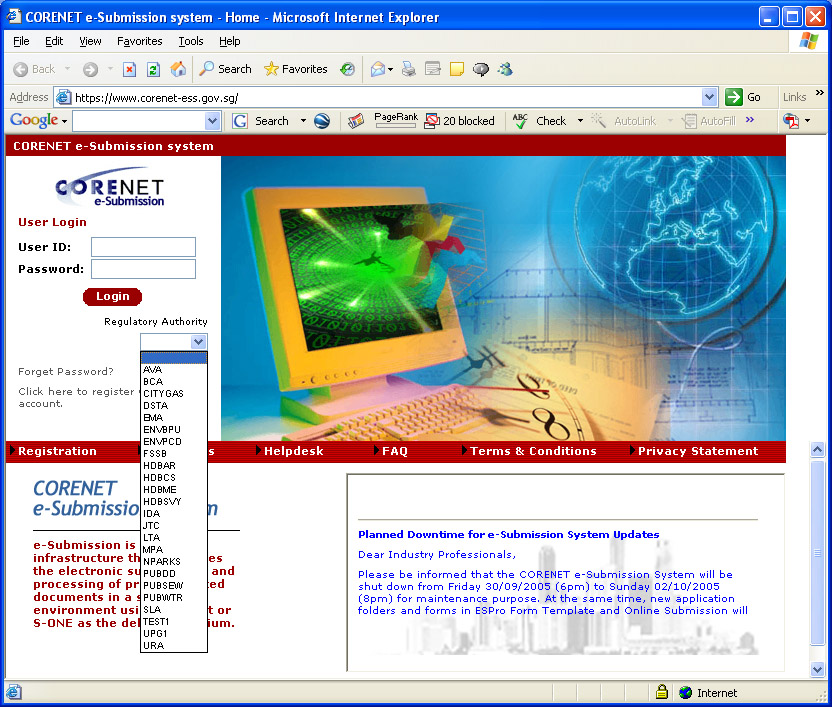This screenshot has width=832, height=707.
Task: Refresh the page using green arrows icon
Action: (153, 69)
